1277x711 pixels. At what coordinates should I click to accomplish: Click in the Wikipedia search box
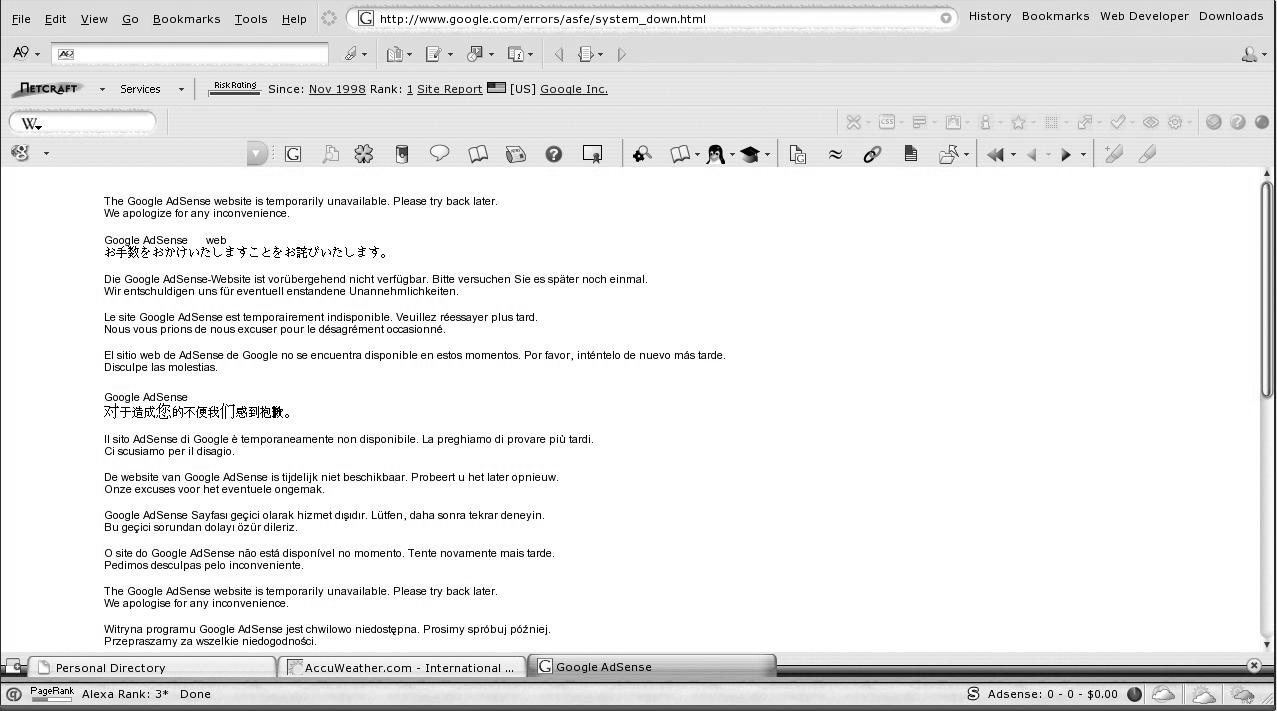83,122
